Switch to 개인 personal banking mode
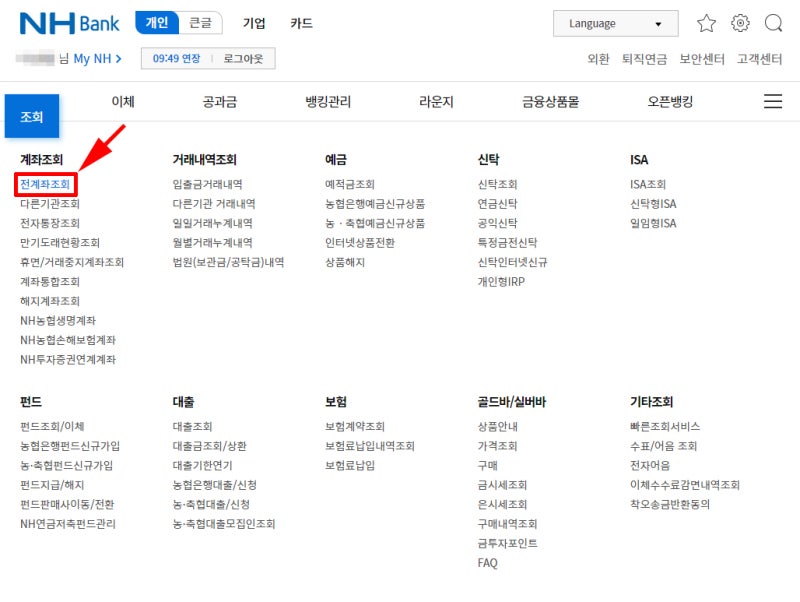The height and width of the screenshot is (602, 800). tap(157, 23)
